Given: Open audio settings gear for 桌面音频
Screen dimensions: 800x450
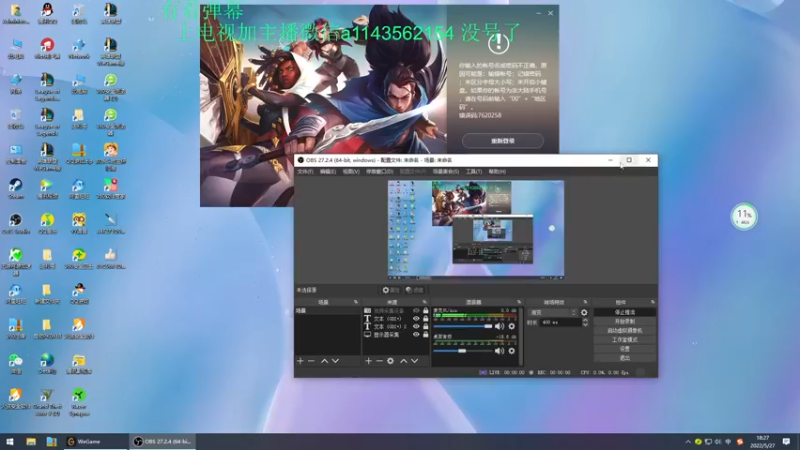Looking at the screenshot, I should point(511,351).
